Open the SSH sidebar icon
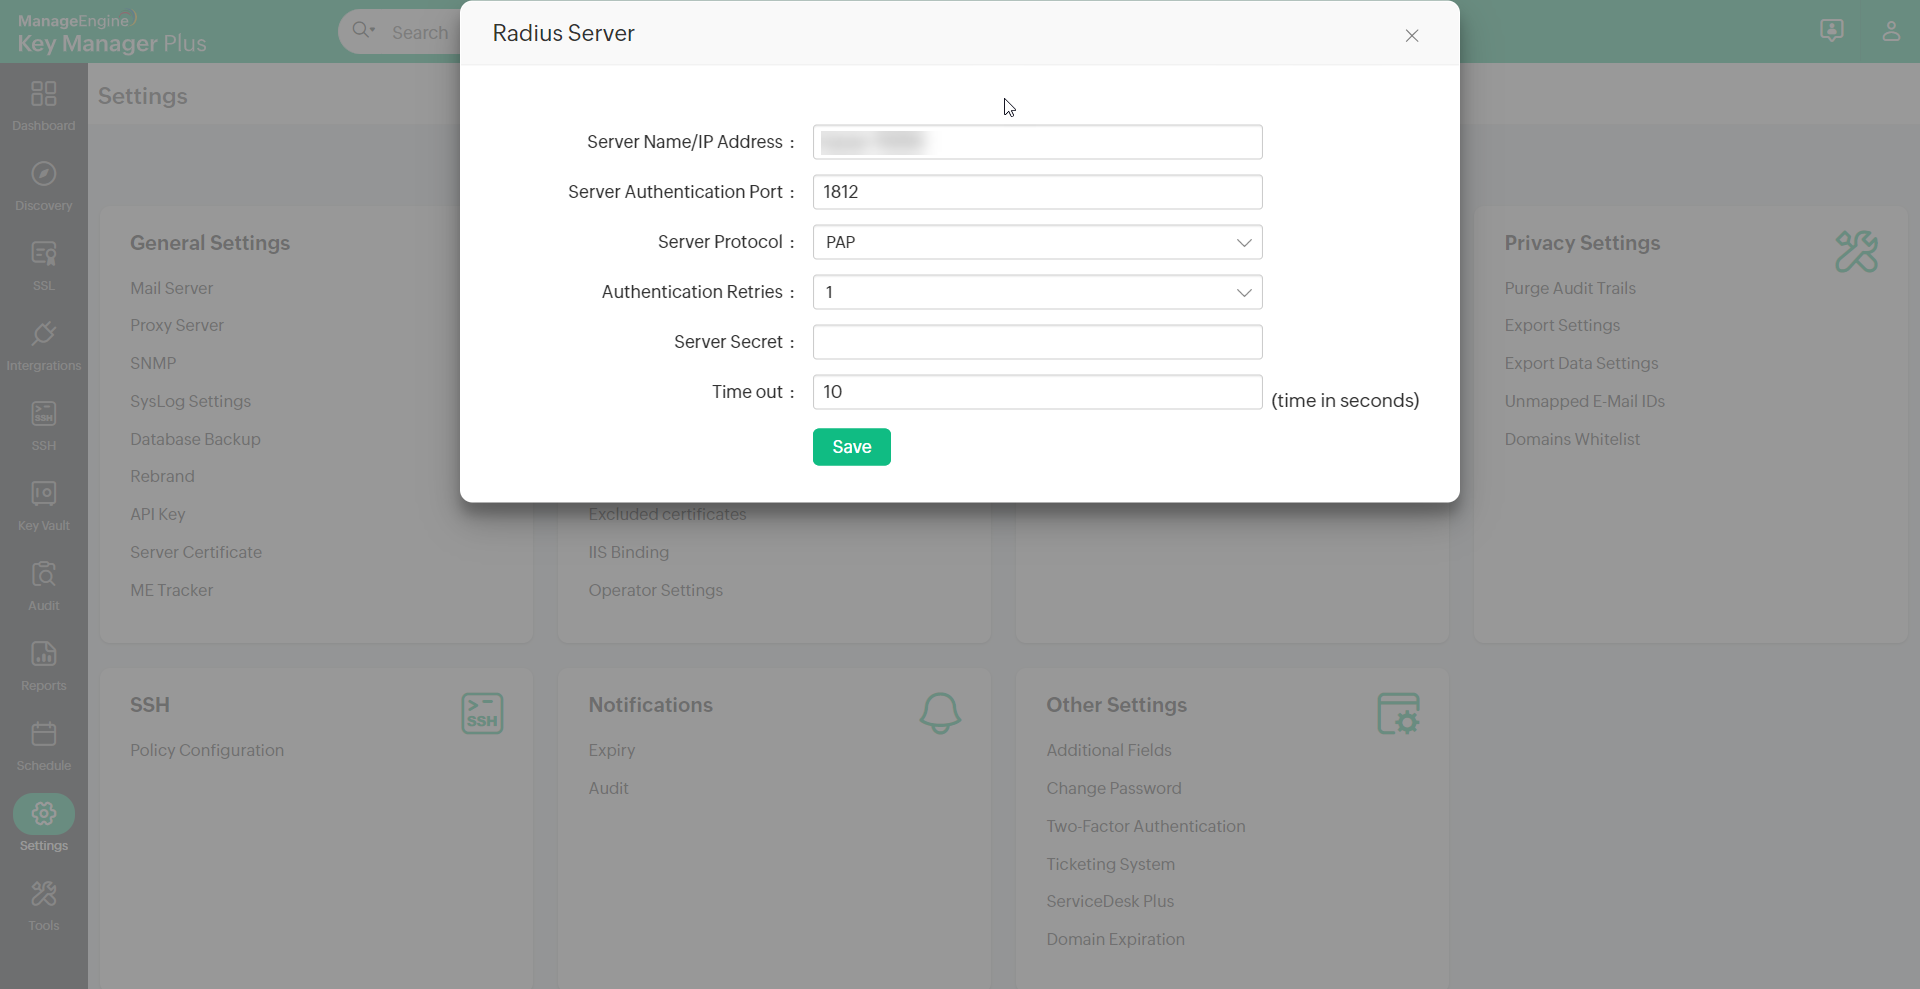 [43, 414]
